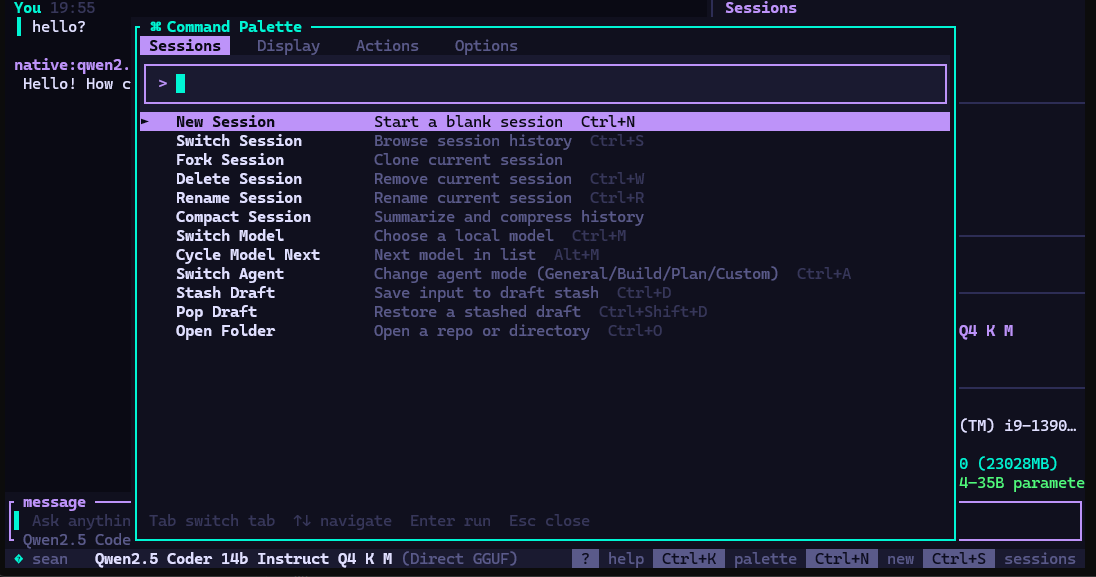The height and width of the screenshot is (577, 1096).
Task: Click the 'native:qwen2.' response label
Action: pyautogui.click(x=72, y=65)
